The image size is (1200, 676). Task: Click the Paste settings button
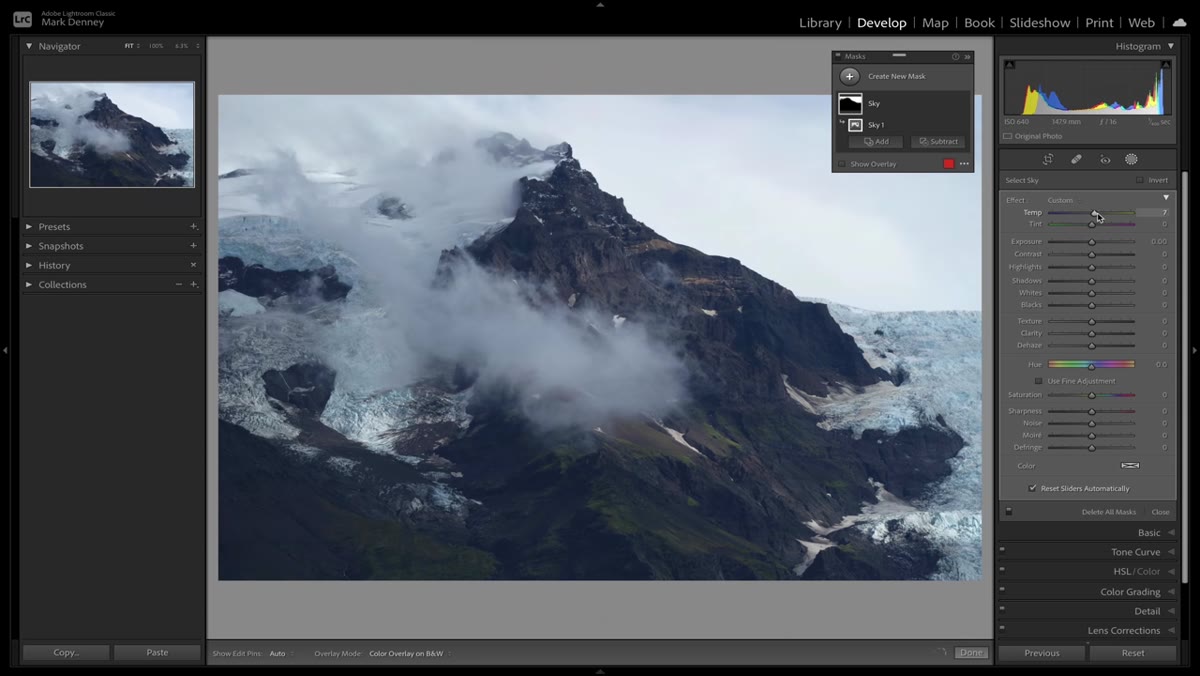(x=157, y=652)
